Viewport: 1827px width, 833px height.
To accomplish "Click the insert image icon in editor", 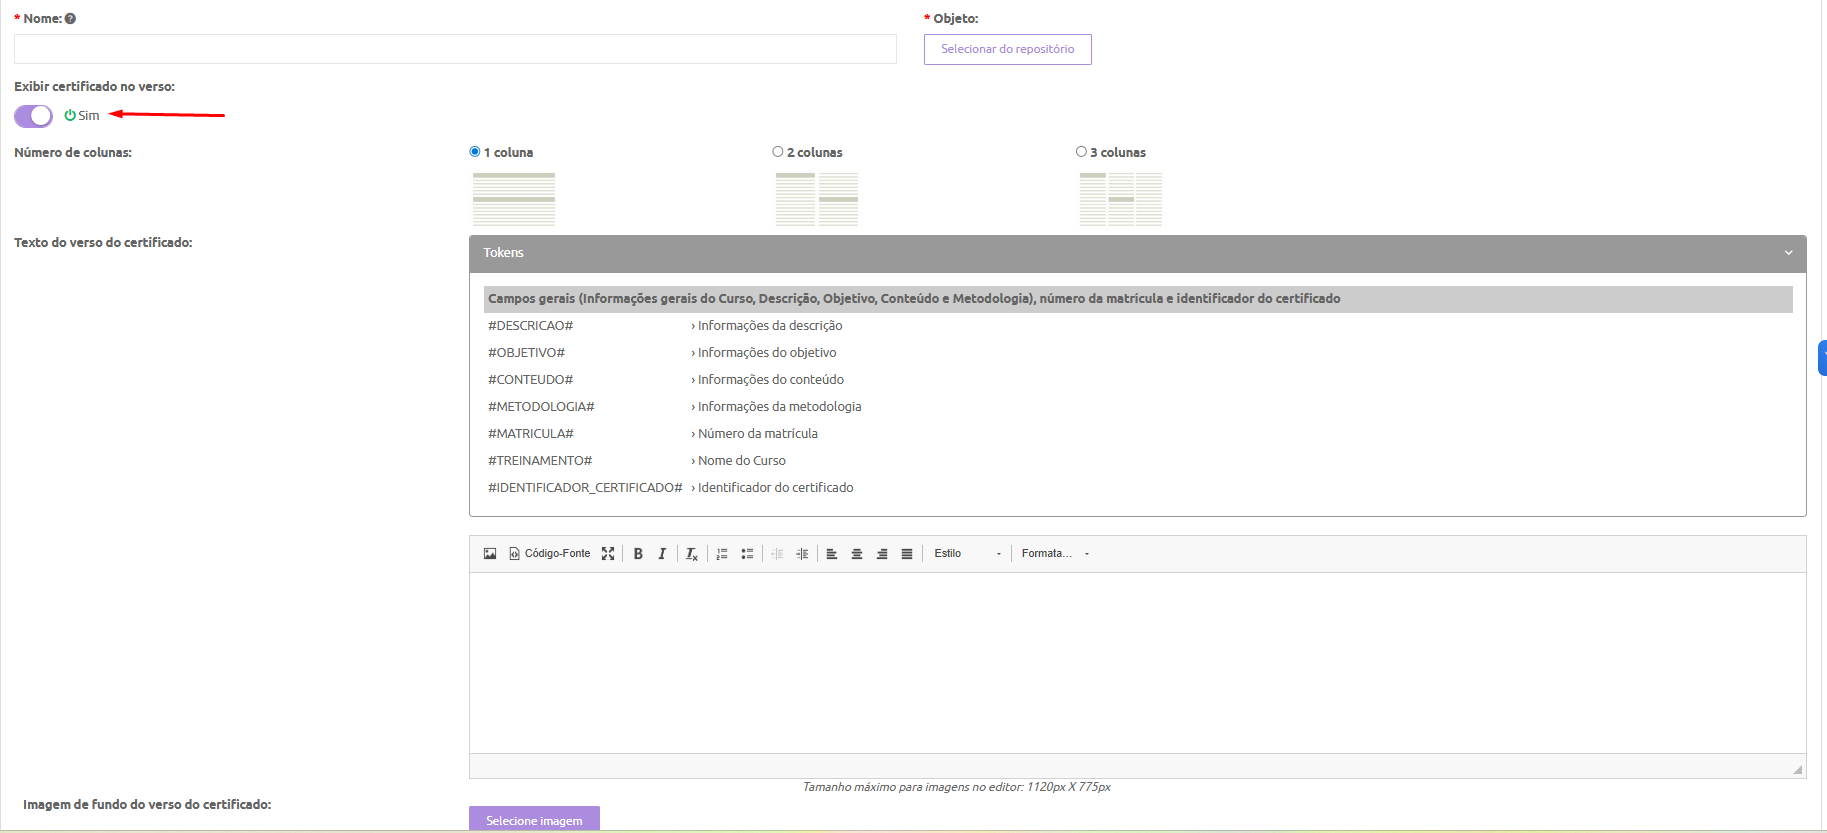I will click(490, 554).
